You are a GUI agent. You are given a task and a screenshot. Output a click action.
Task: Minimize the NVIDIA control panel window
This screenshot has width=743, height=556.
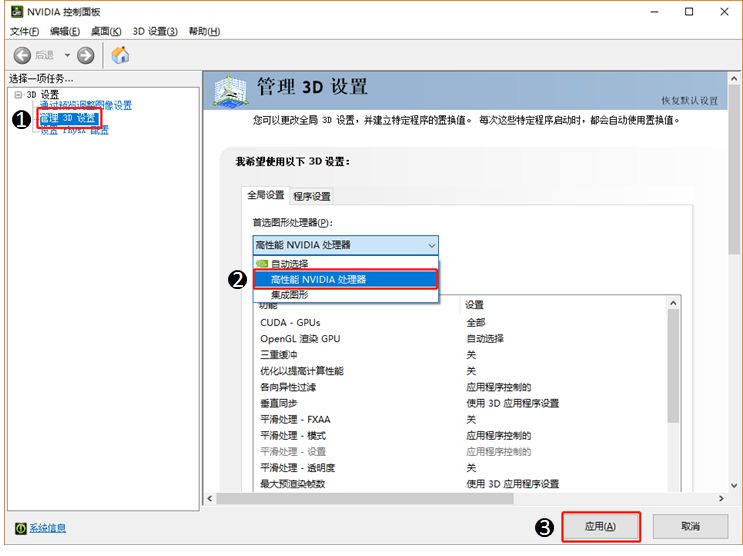point(654,12)
